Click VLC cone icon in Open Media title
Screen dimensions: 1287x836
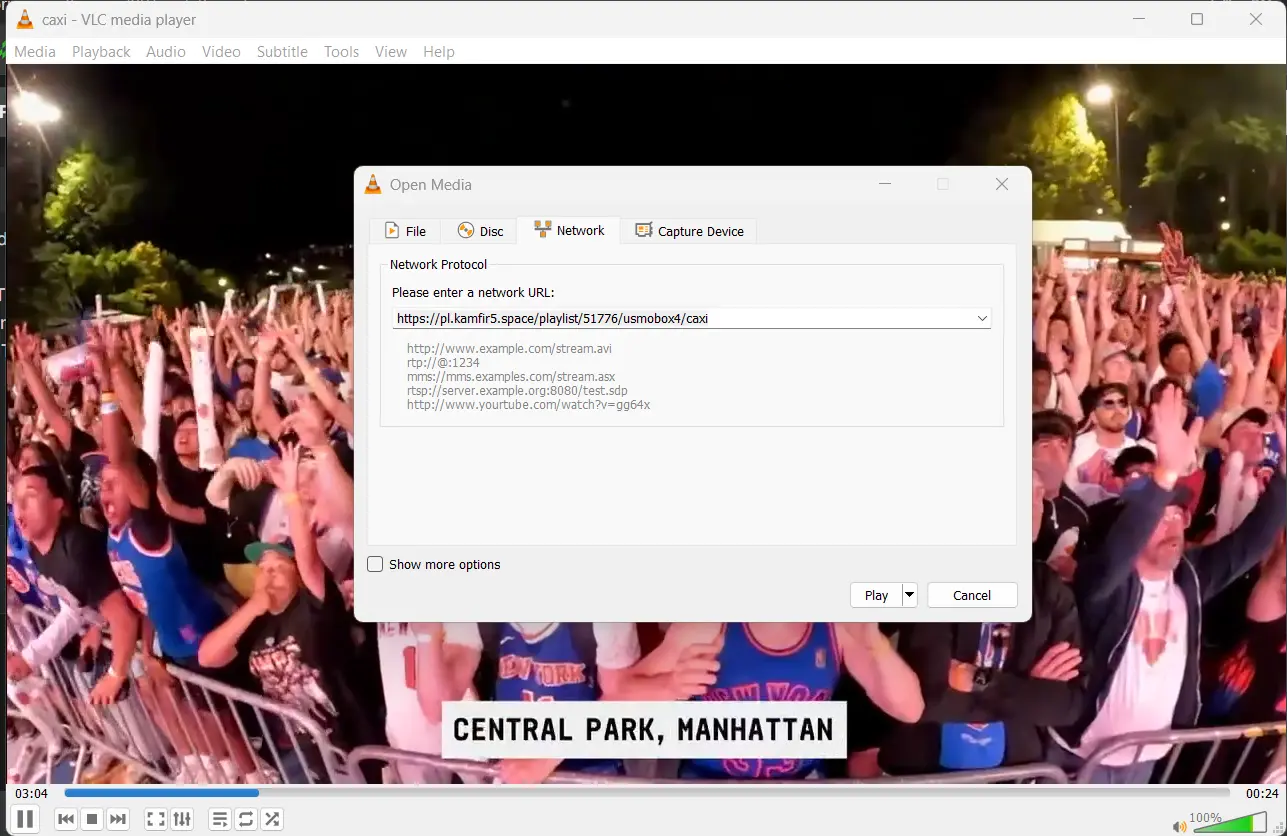coord(373,184)
